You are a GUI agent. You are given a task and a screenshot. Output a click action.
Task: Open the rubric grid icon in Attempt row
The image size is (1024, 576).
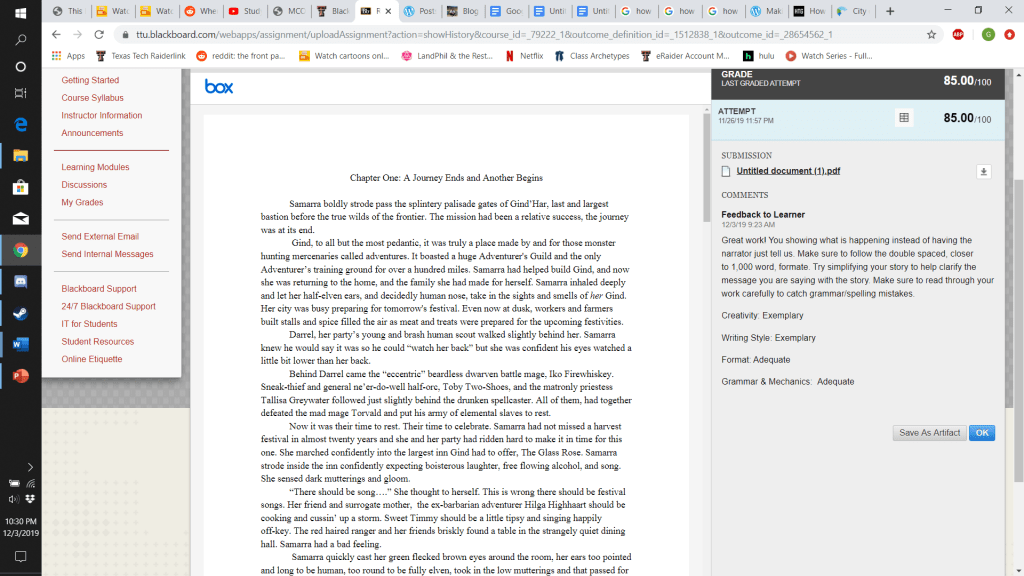(904, 118)
